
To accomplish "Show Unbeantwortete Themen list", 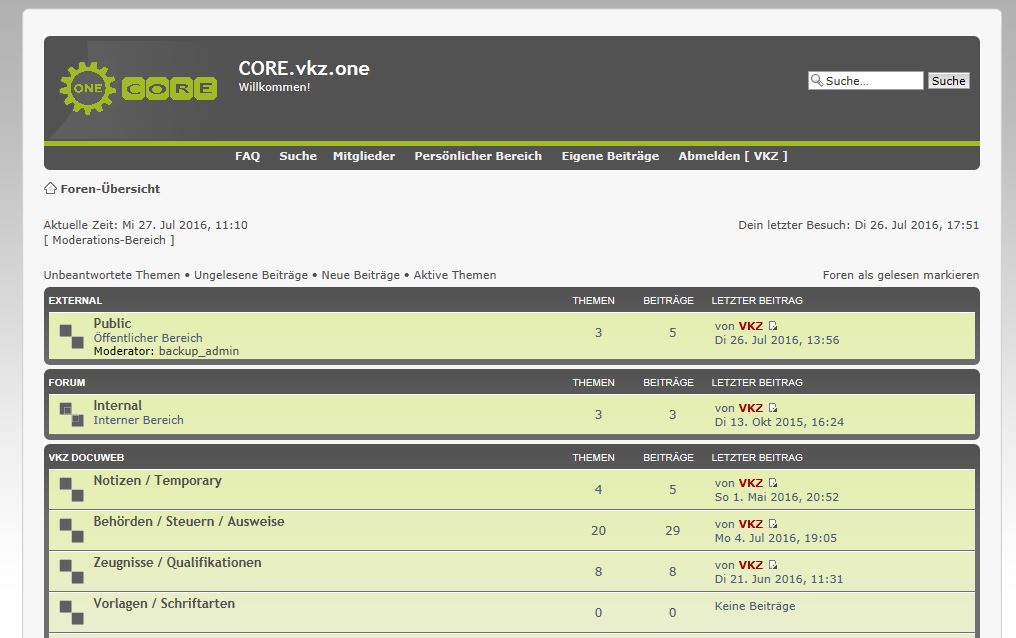I will point(112,275).
